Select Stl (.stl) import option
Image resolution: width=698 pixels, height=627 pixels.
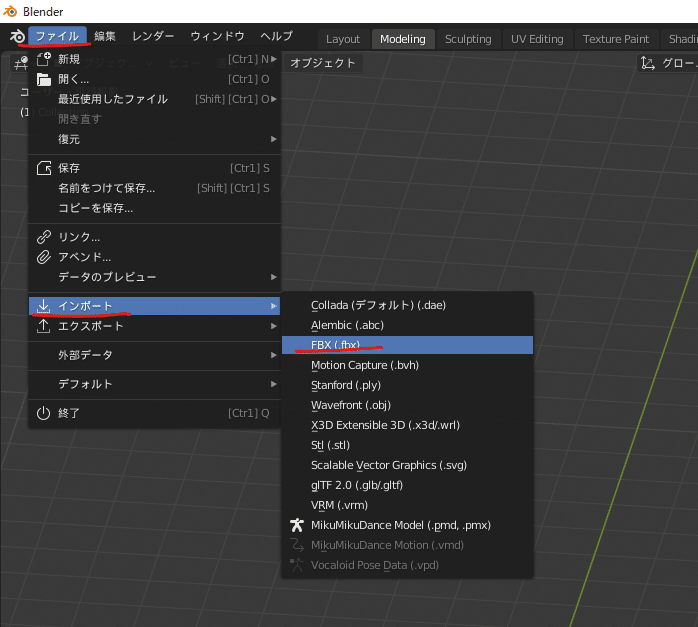click(407, 445)
